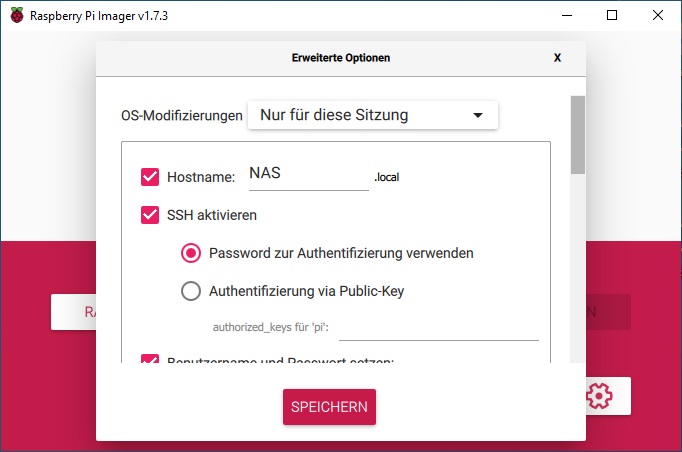
Task: Choose Authentifizierung via Public-Key radio button
Action: 191,291
